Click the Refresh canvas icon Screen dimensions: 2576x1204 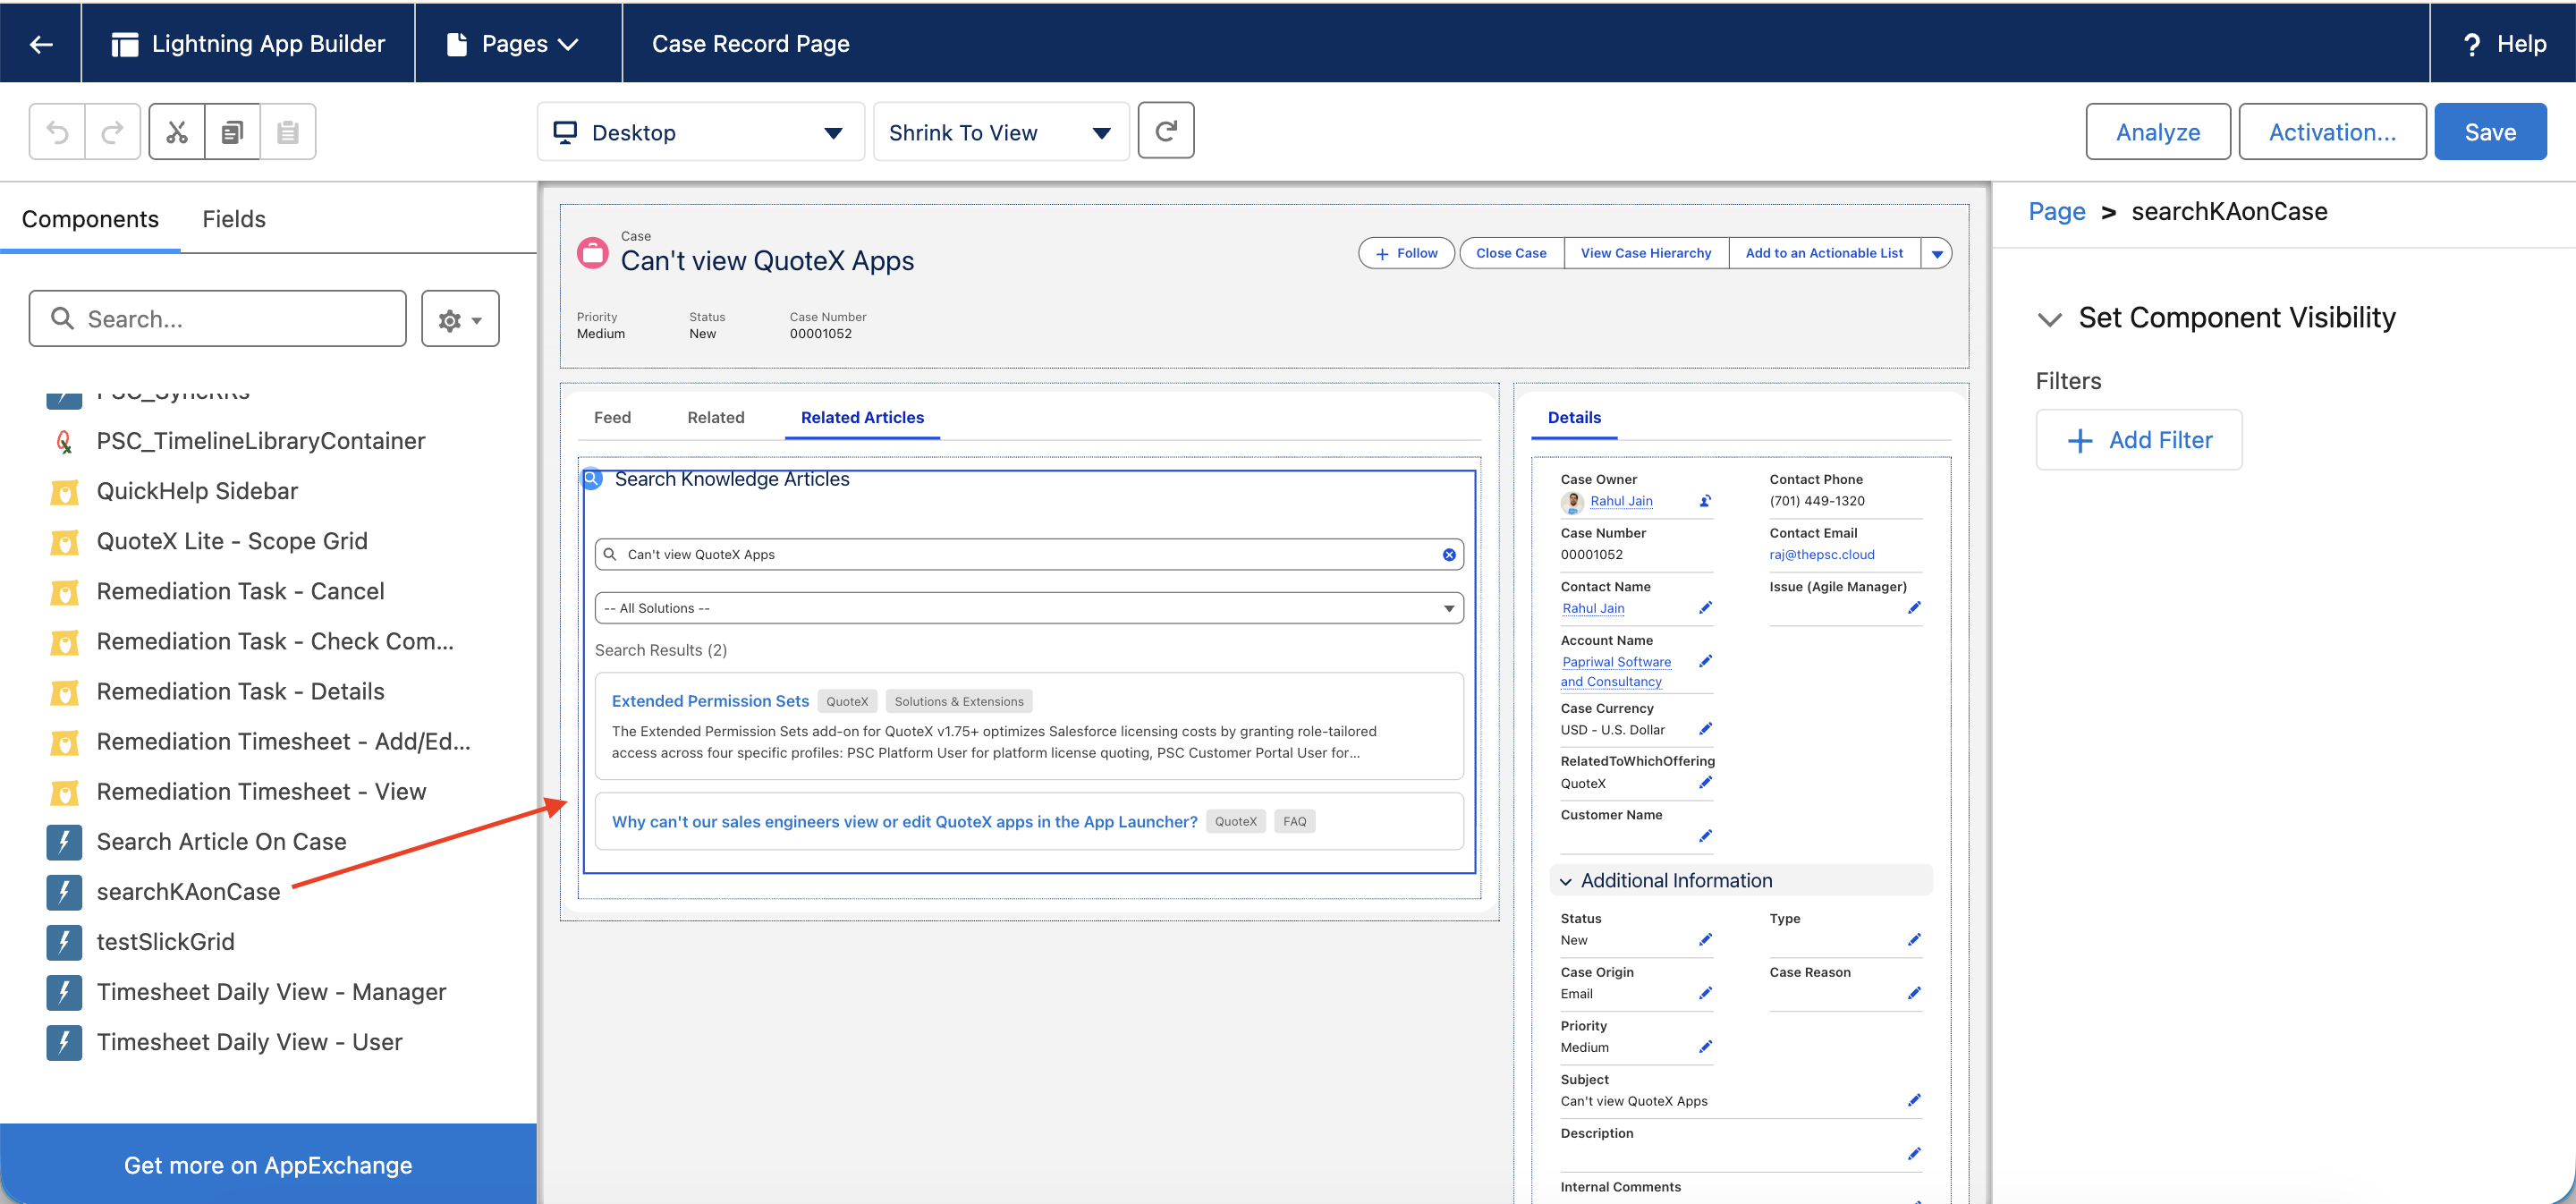[x=1166, y=131]
